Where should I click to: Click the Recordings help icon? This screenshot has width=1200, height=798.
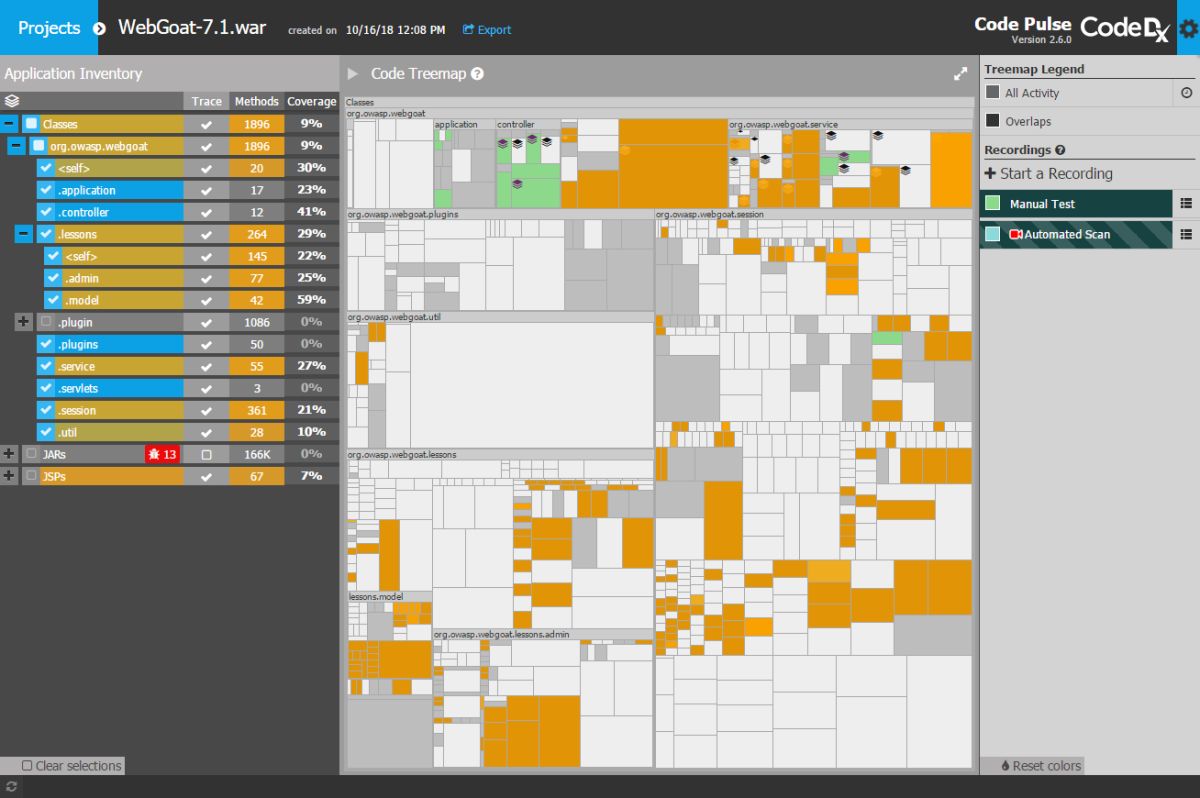tap(1060, 150)
